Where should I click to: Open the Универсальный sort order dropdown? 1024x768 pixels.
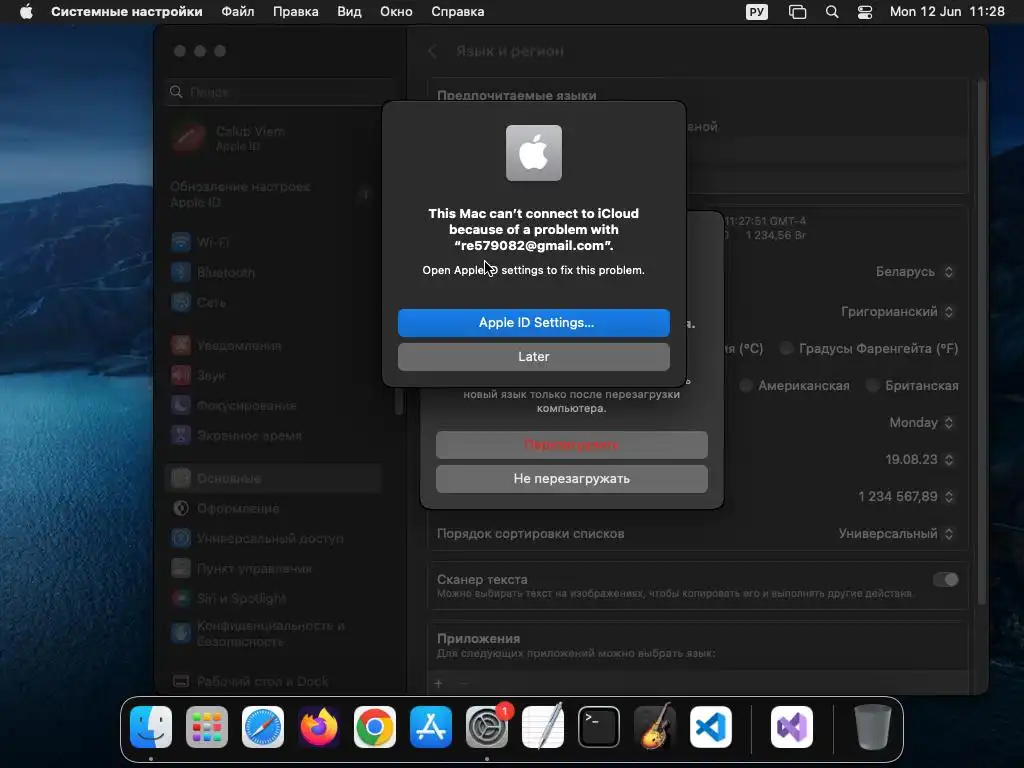(896, 534)
